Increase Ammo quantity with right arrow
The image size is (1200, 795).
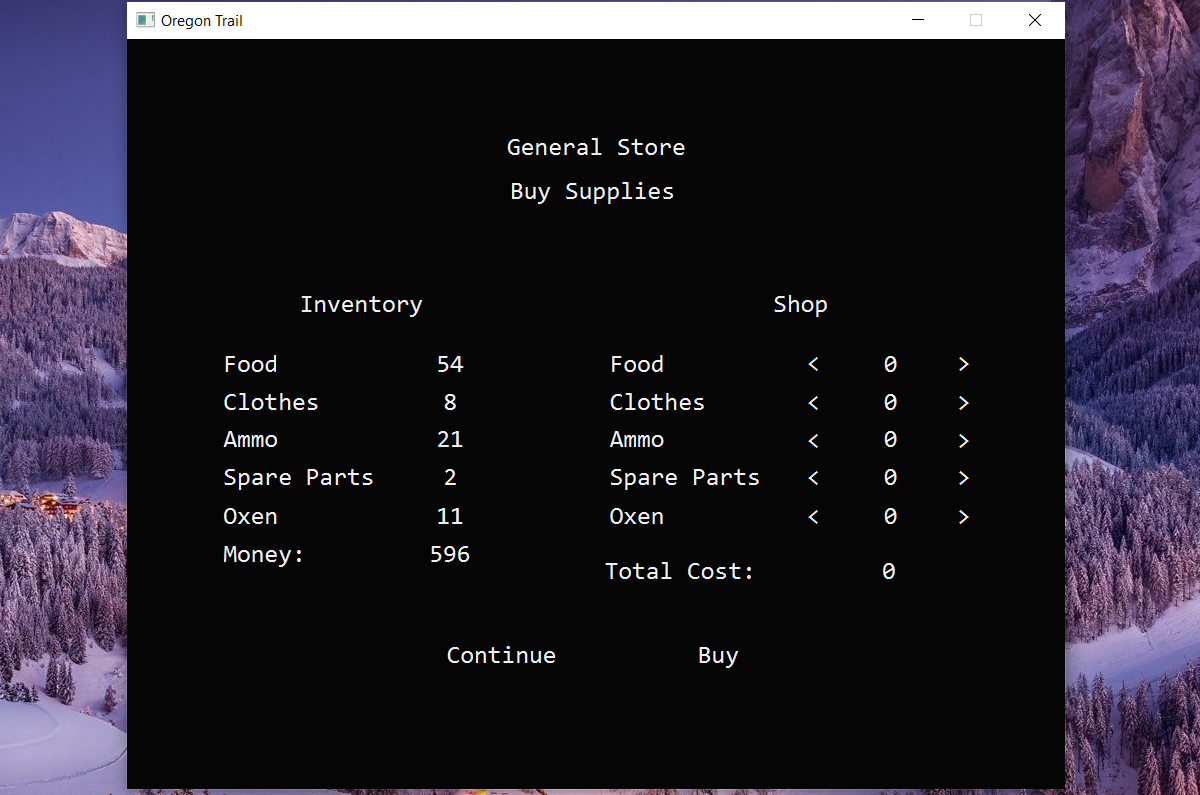tap(963, 441)
